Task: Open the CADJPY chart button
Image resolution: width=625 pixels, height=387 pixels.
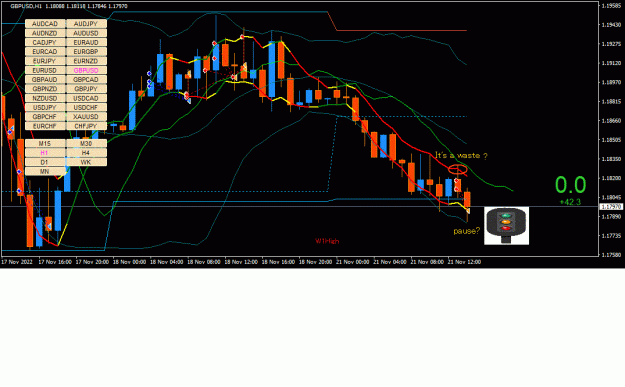Action: tap(45, 42)
